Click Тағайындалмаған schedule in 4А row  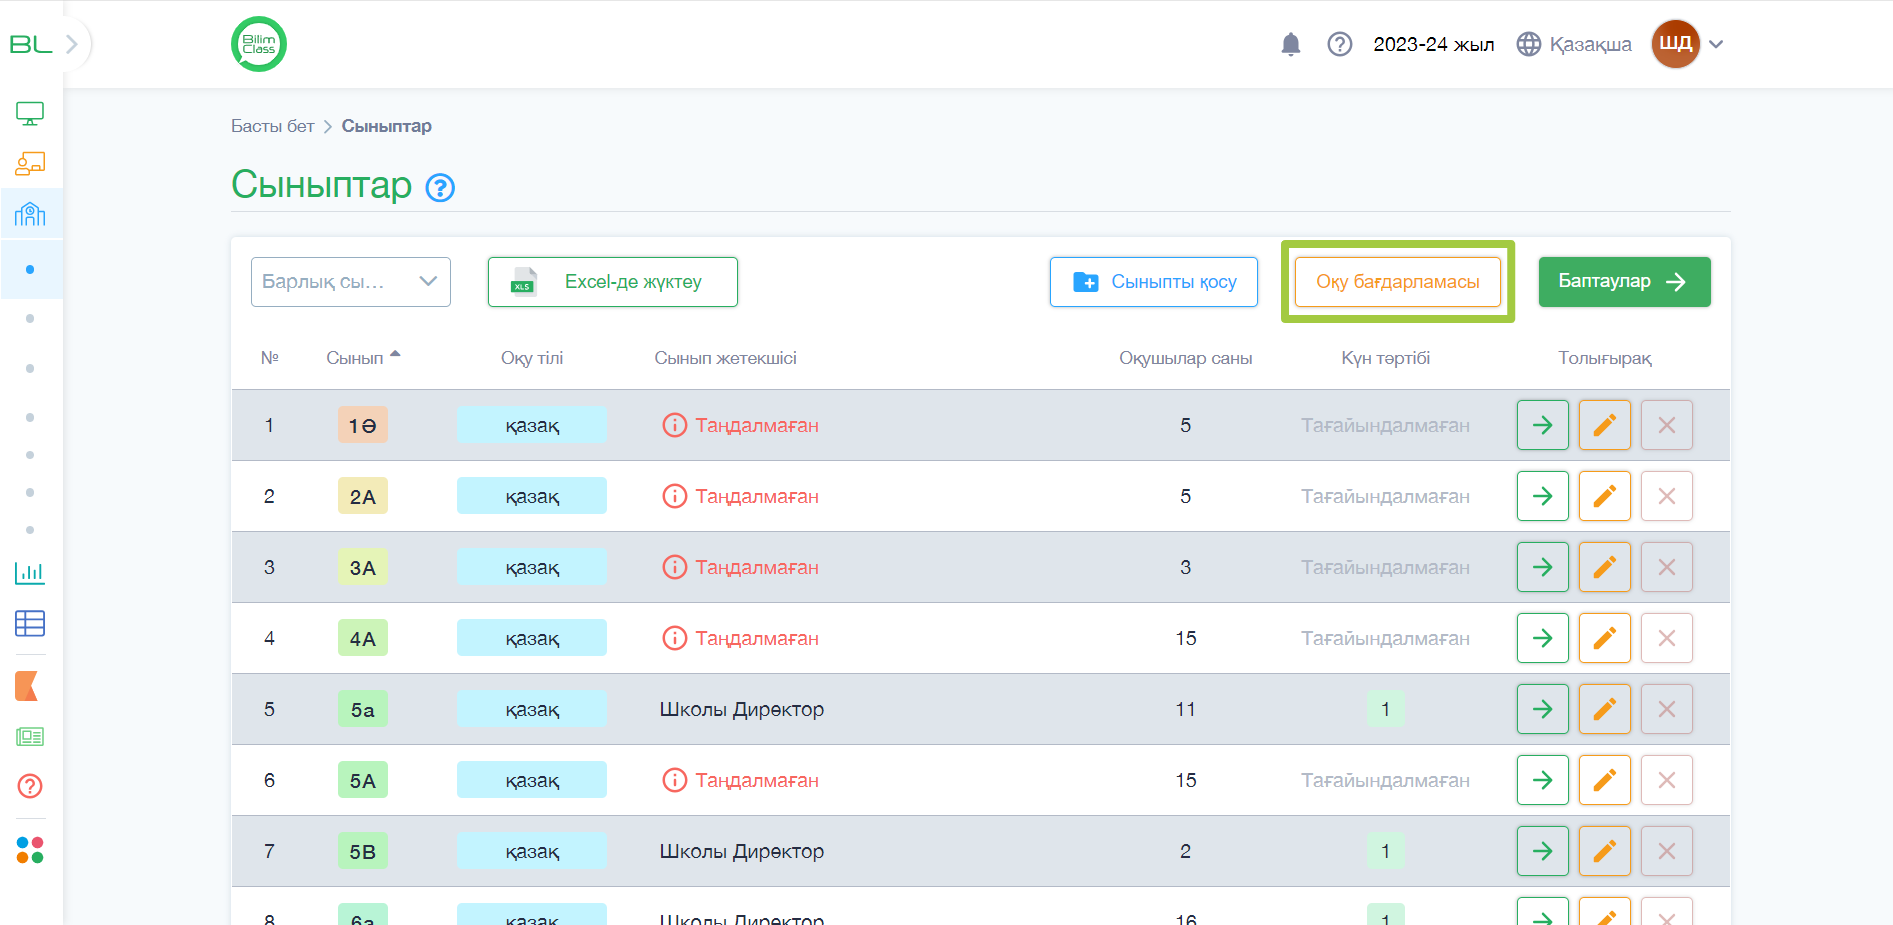pos(1385,638)
